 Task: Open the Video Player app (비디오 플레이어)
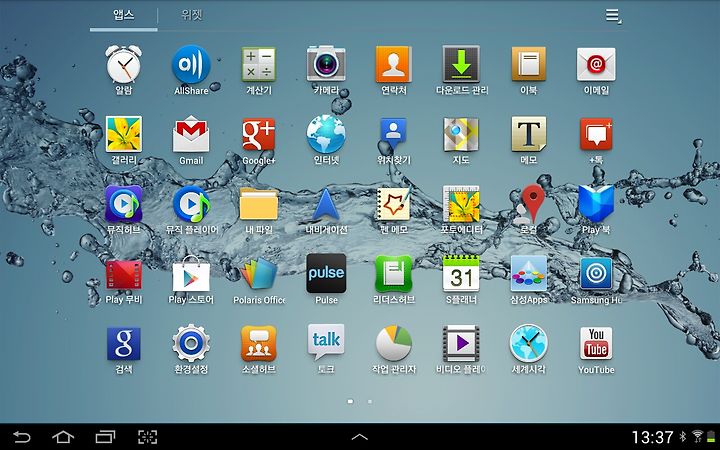pyautogui.click(x=461, y=343)
